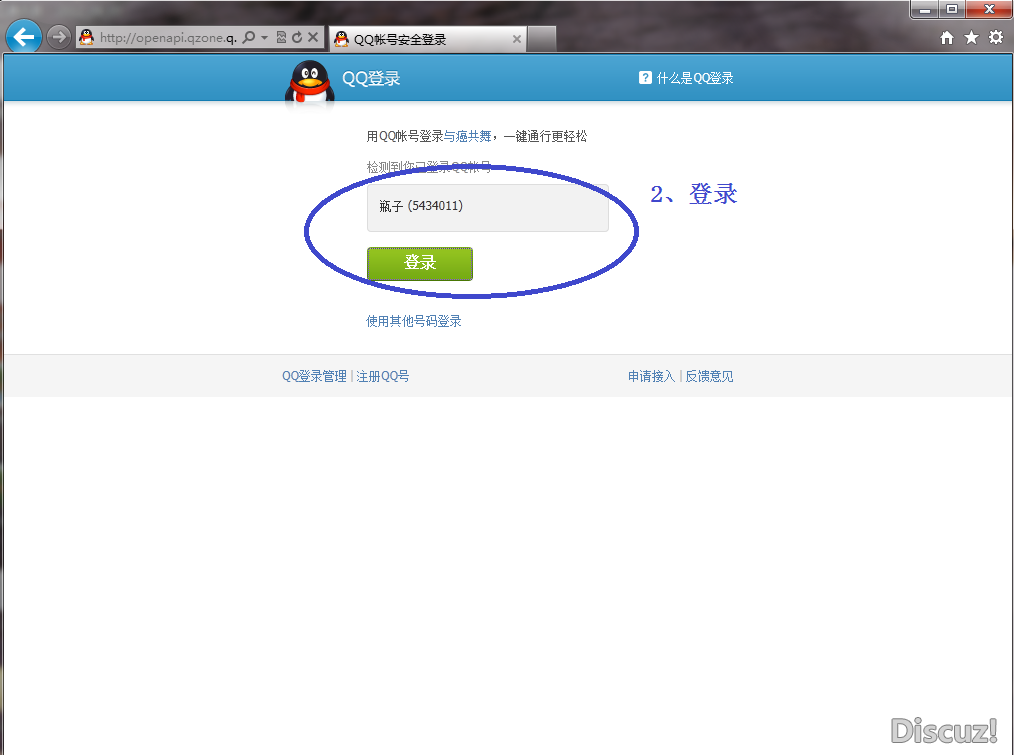
Task: Open the address bar dropdown arrow
Action: [264, 38]
